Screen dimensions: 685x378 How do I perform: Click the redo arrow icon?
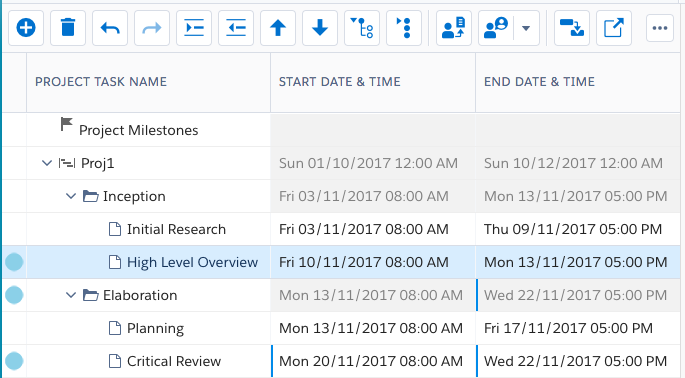[x=152, y=28]
